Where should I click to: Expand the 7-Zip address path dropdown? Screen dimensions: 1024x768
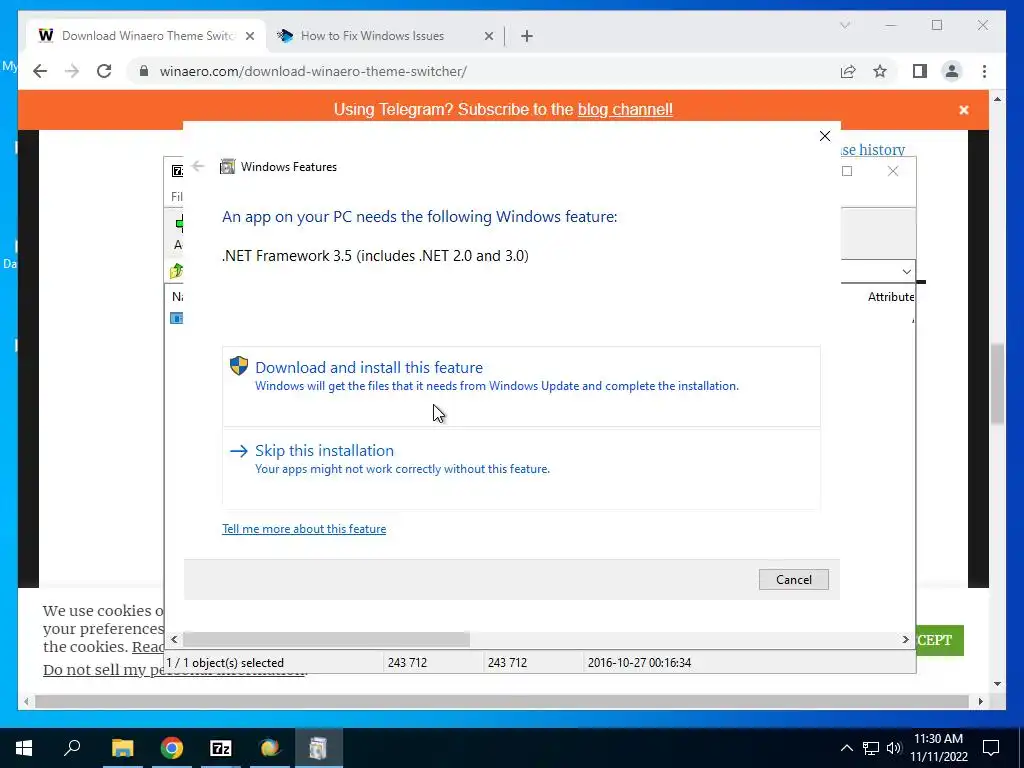[x=906, y=272]
